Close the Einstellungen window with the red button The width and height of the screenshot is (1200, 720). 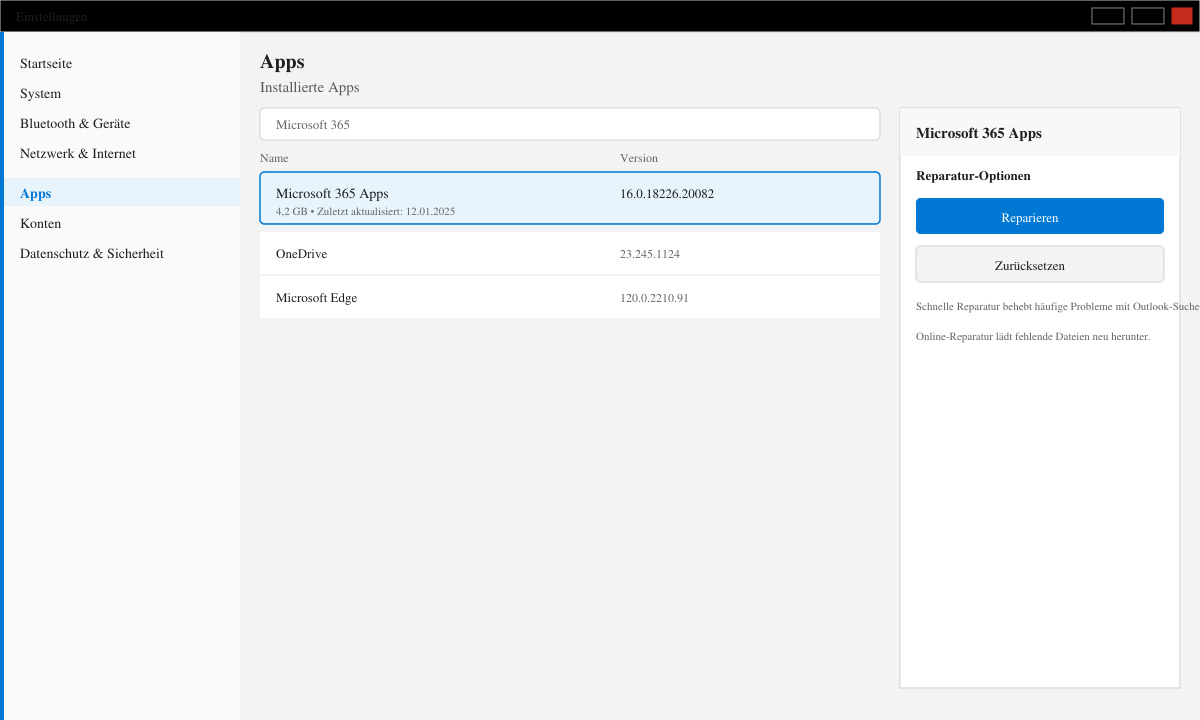(1182, 16)
